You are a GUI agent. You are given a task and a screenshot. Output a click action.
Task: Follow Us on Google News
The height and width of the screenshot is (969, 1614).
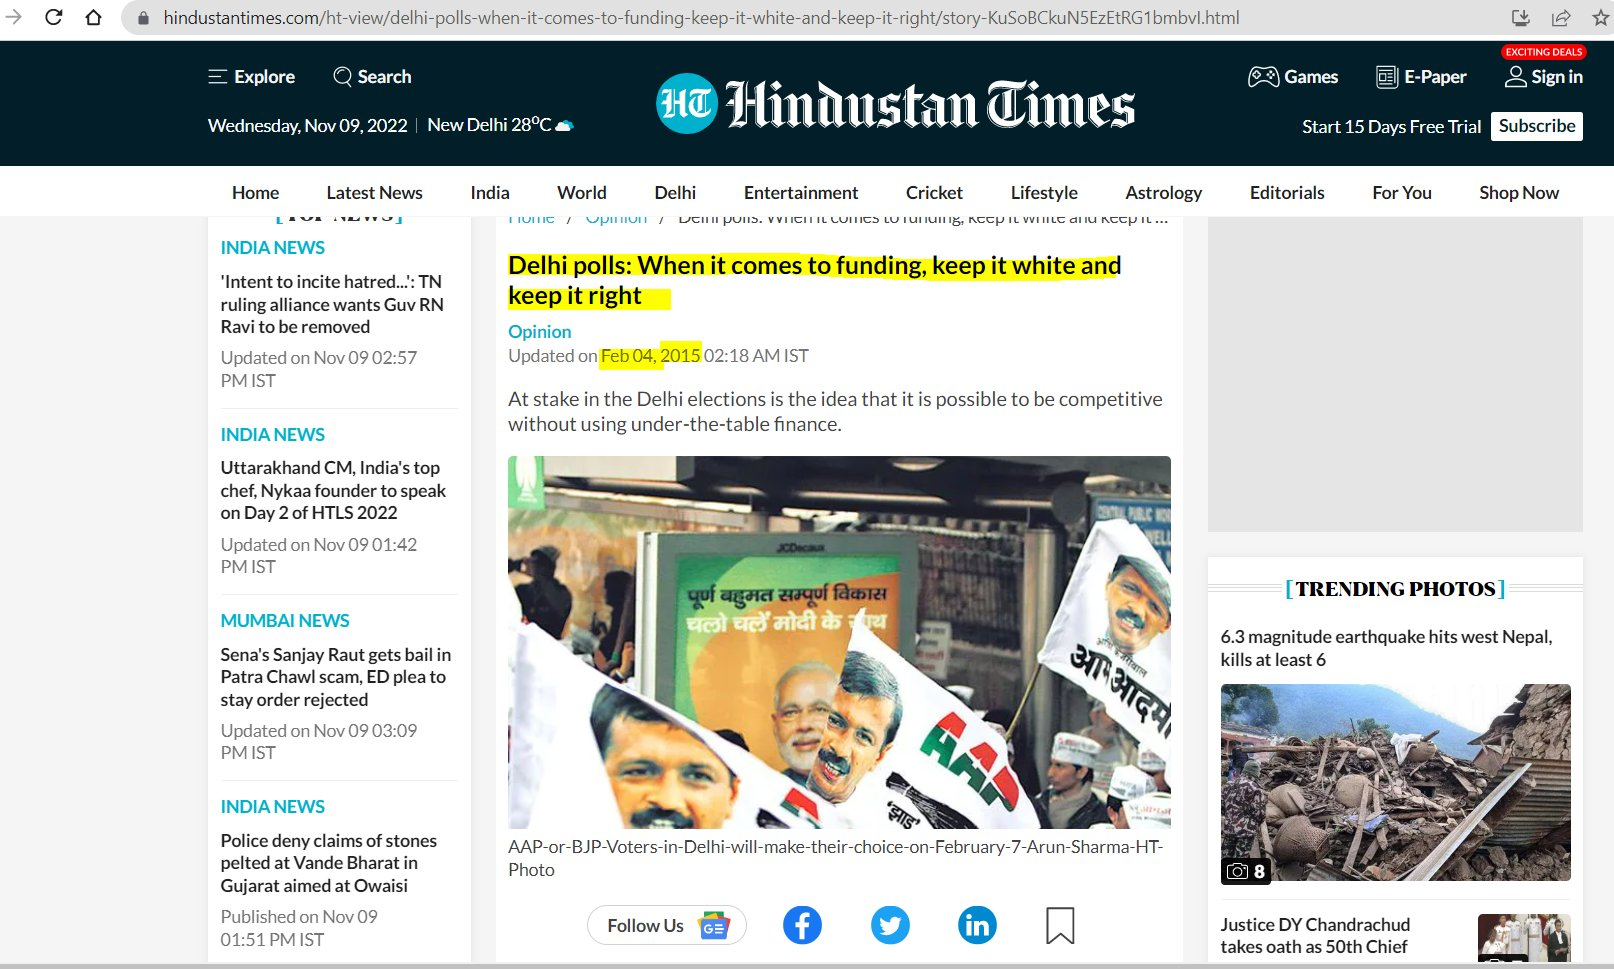point(666,925)
